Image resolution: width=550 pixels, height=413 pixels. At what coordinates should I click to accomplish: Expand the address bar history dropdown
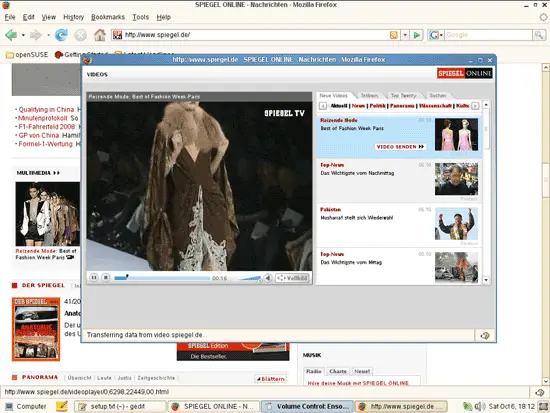[405, 35]
